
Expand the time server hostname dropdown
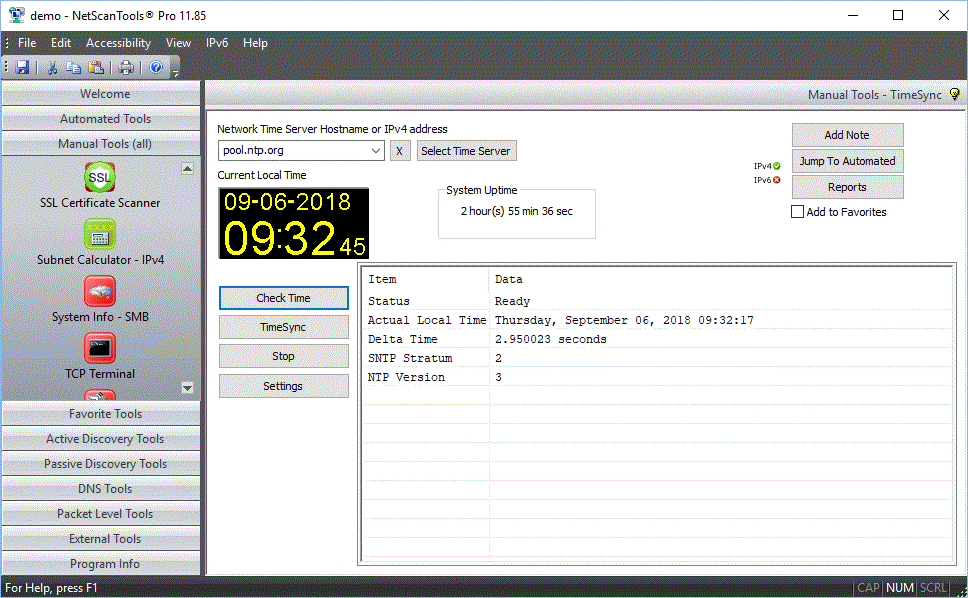[x=375, y=151]
